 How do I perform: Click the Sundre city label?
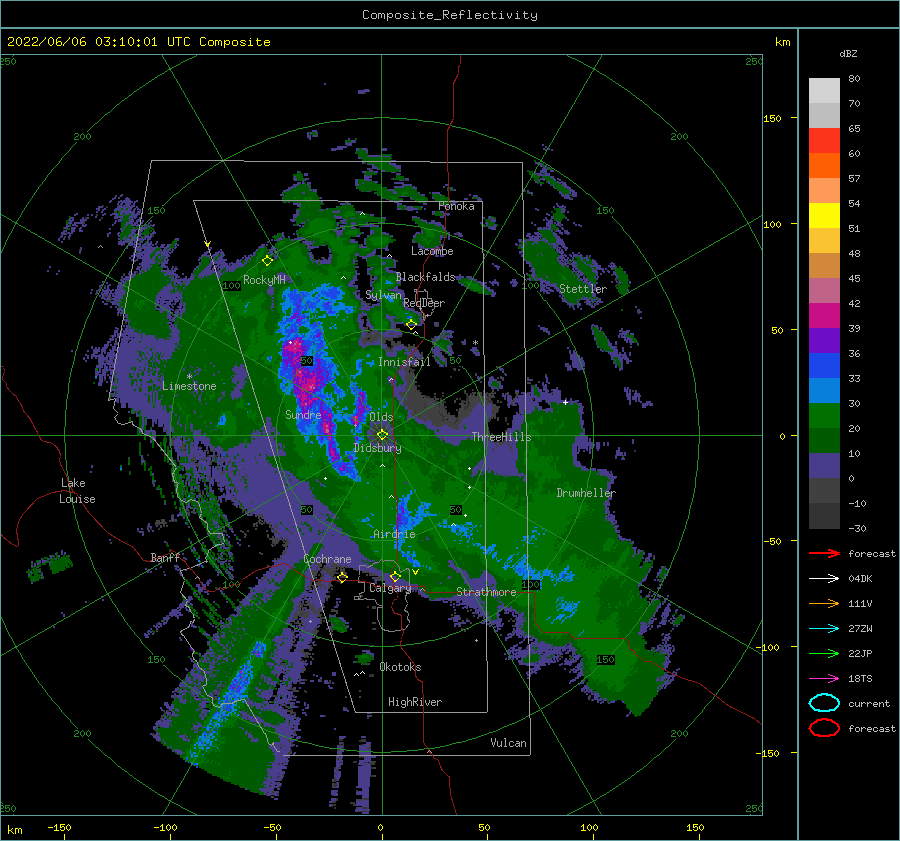pyautogui.click(x=303, y=415)
